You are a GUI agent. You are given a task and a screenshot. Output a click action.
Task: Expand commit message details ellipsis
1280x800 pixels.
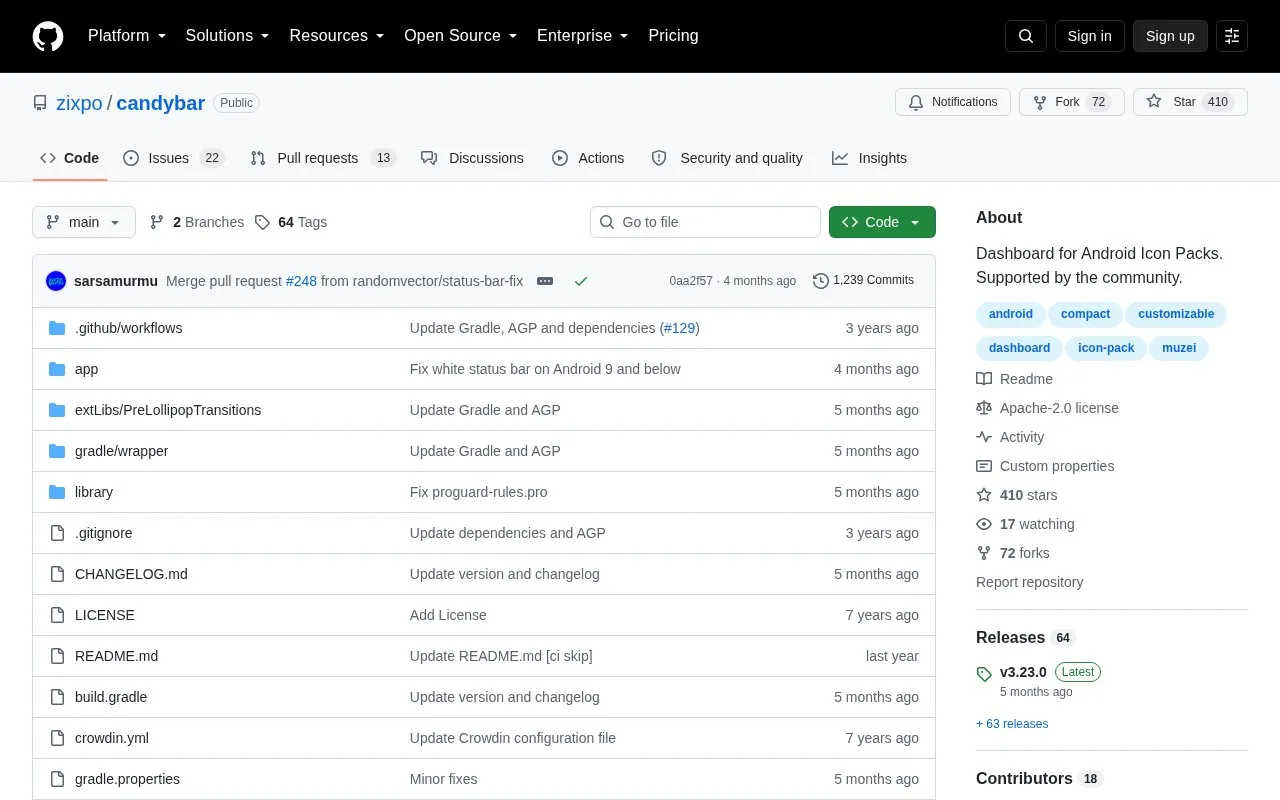click(545, 281)
